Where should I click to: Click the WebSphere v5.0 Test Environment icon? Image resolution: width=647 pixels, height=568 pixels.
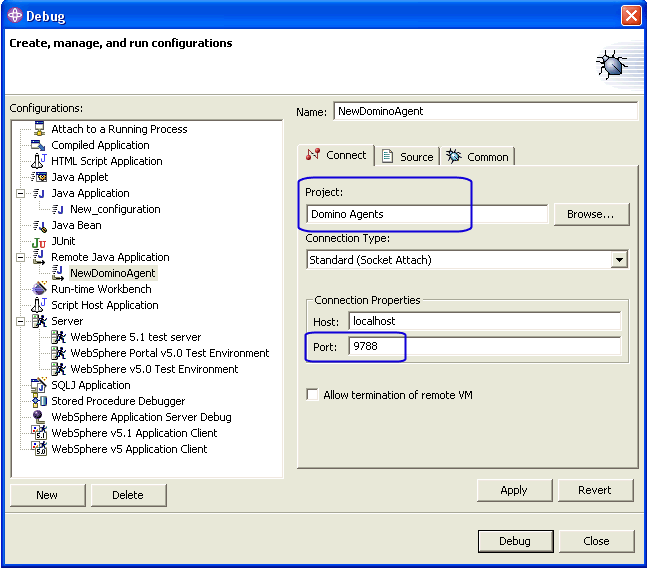(59, 369)
